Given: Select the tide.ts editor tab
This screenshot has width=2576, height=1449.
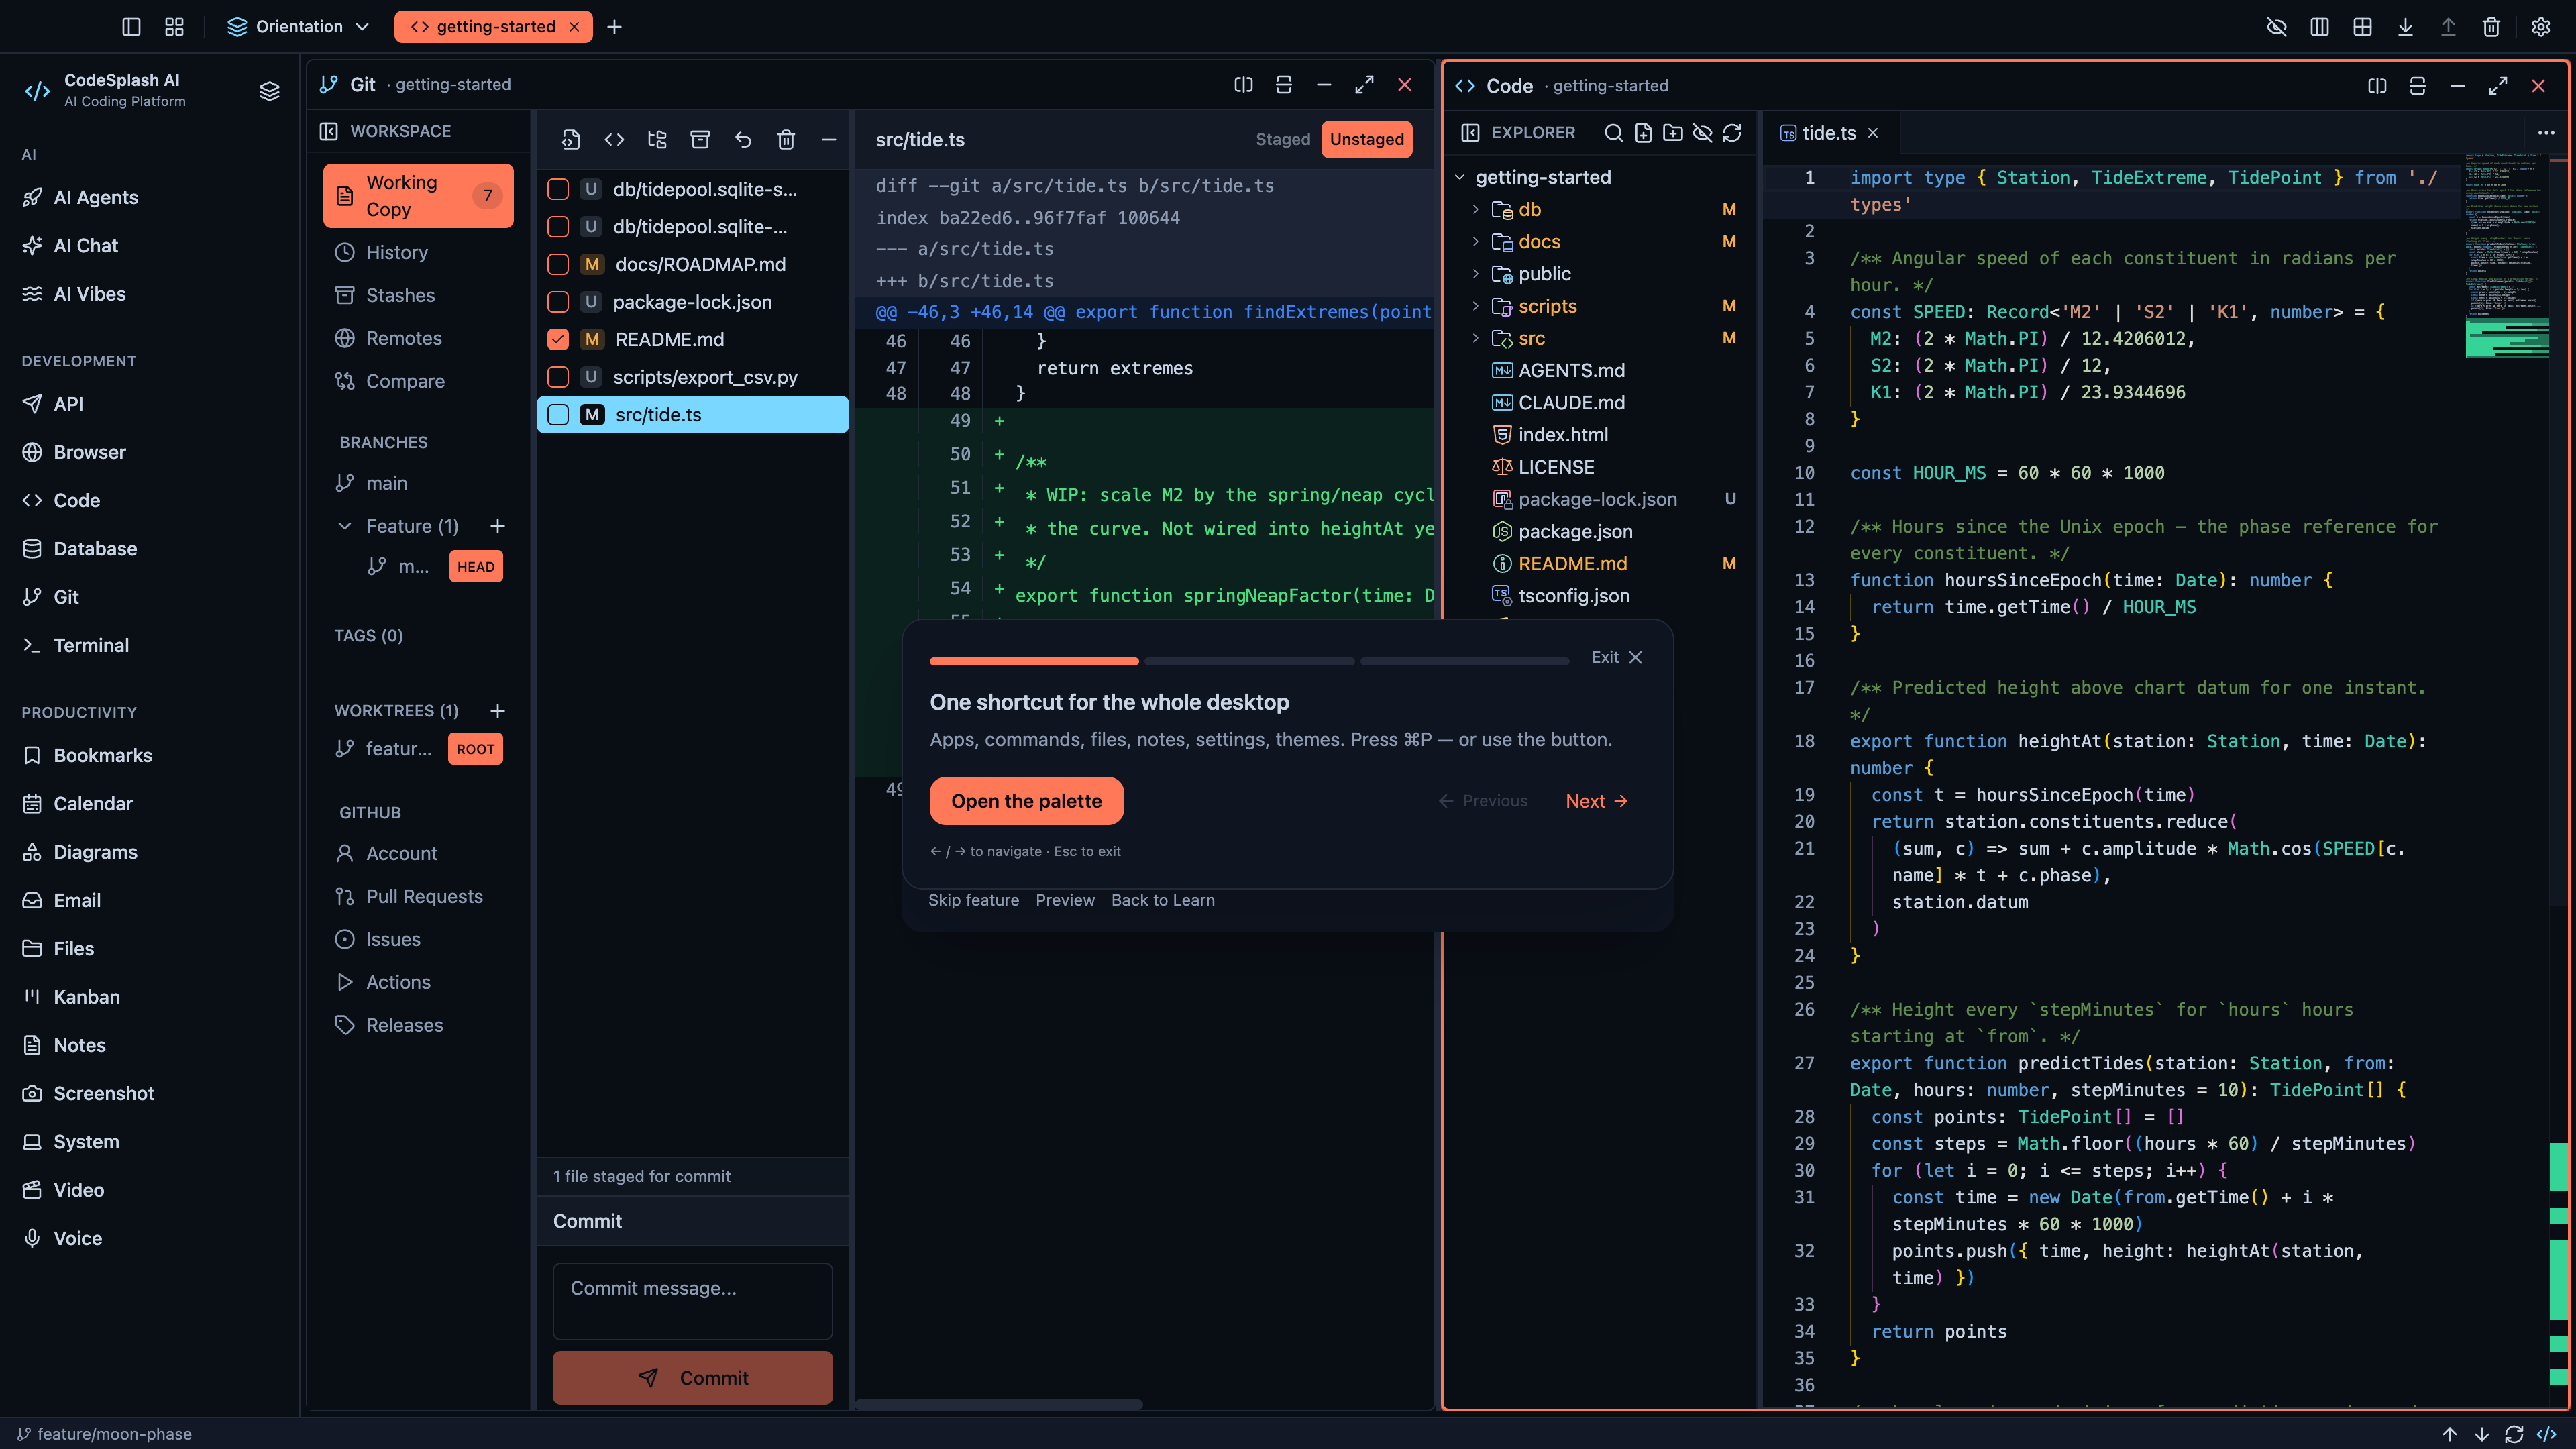Looking at the screenshot, I should pos(1829,133).
